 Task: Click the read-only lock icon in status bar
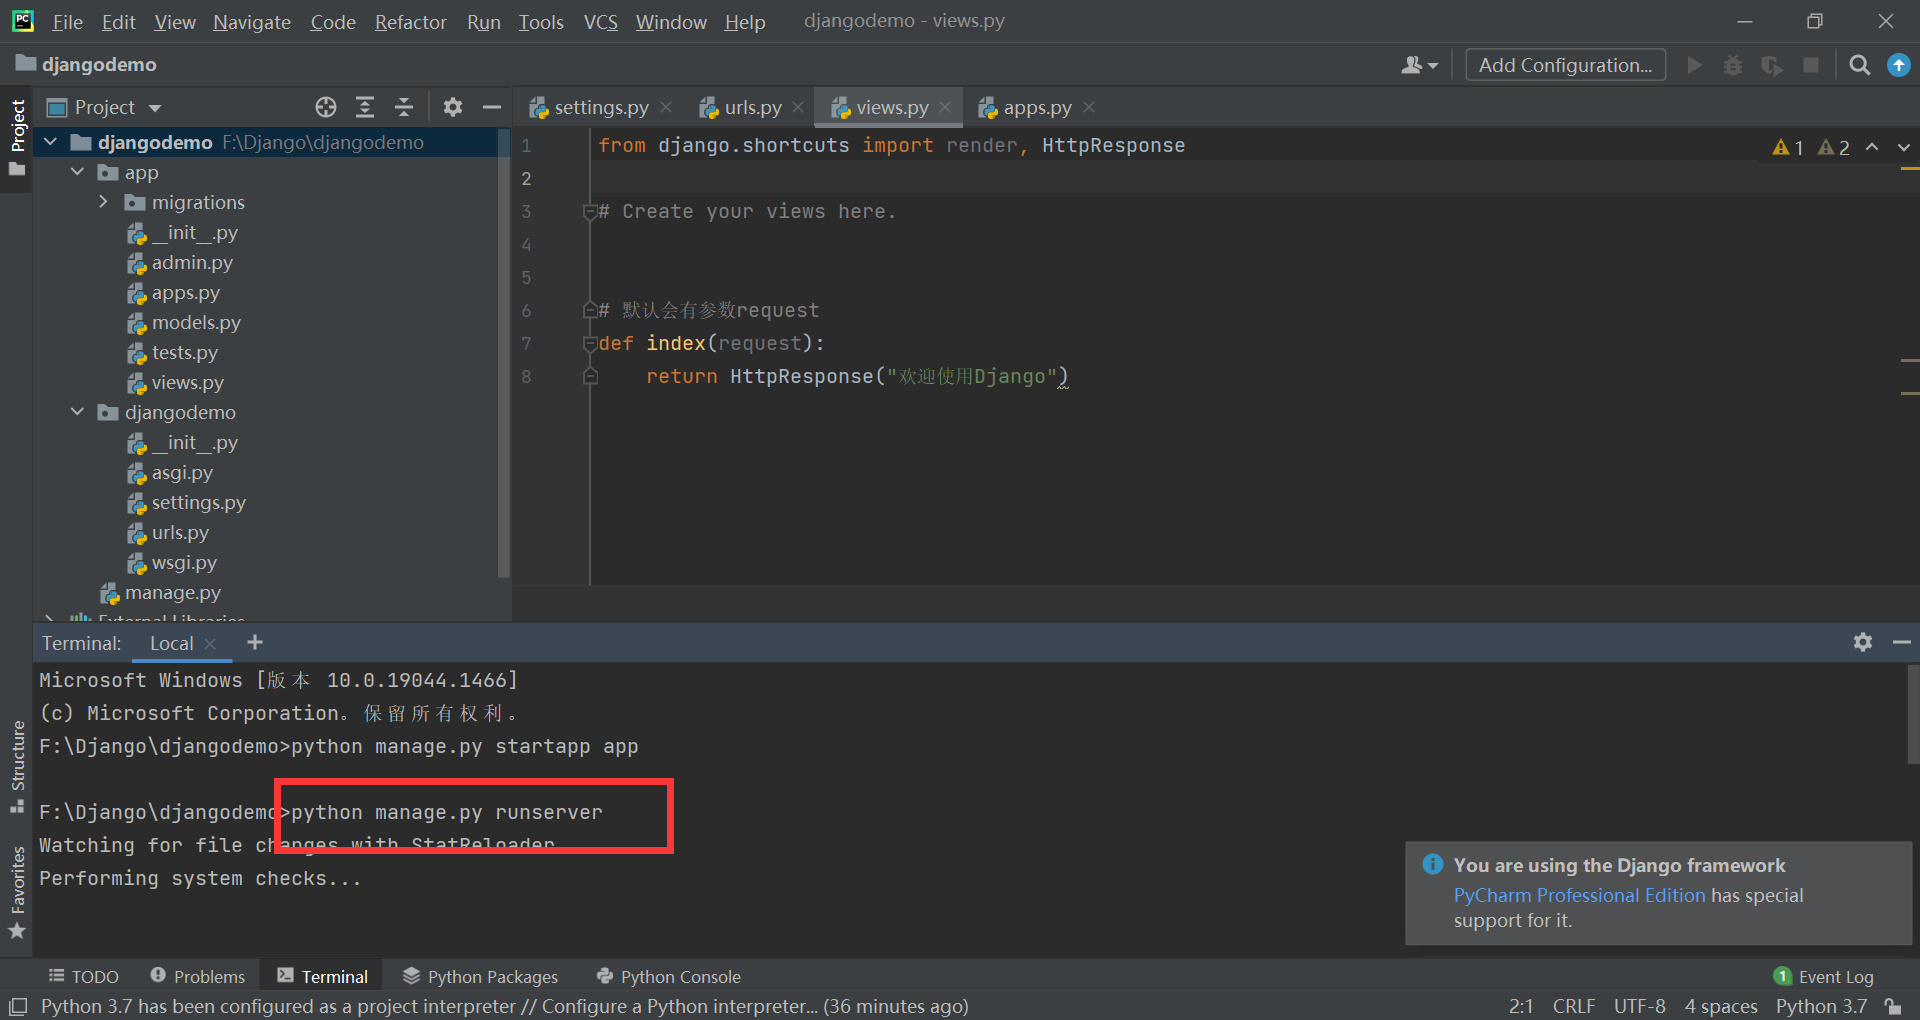pos(1892,1006)
